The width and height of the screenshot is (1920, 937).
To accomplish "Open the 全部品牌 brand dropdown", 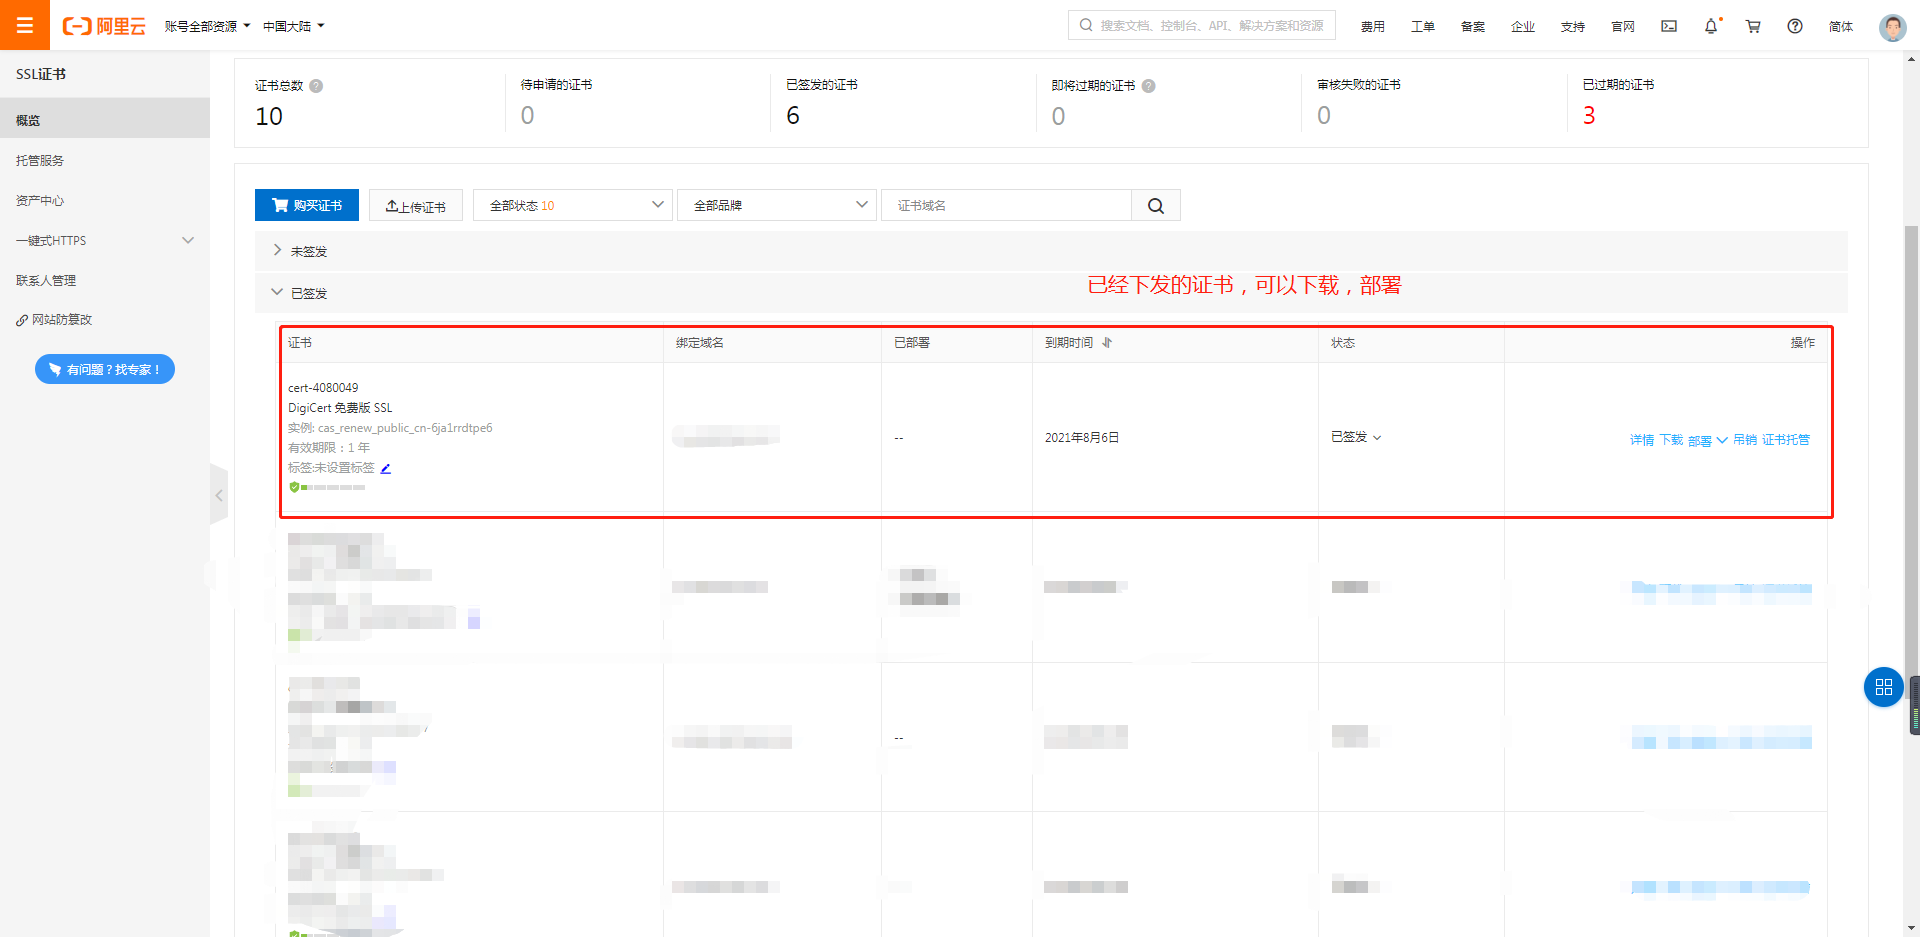I will coord(777,206).
